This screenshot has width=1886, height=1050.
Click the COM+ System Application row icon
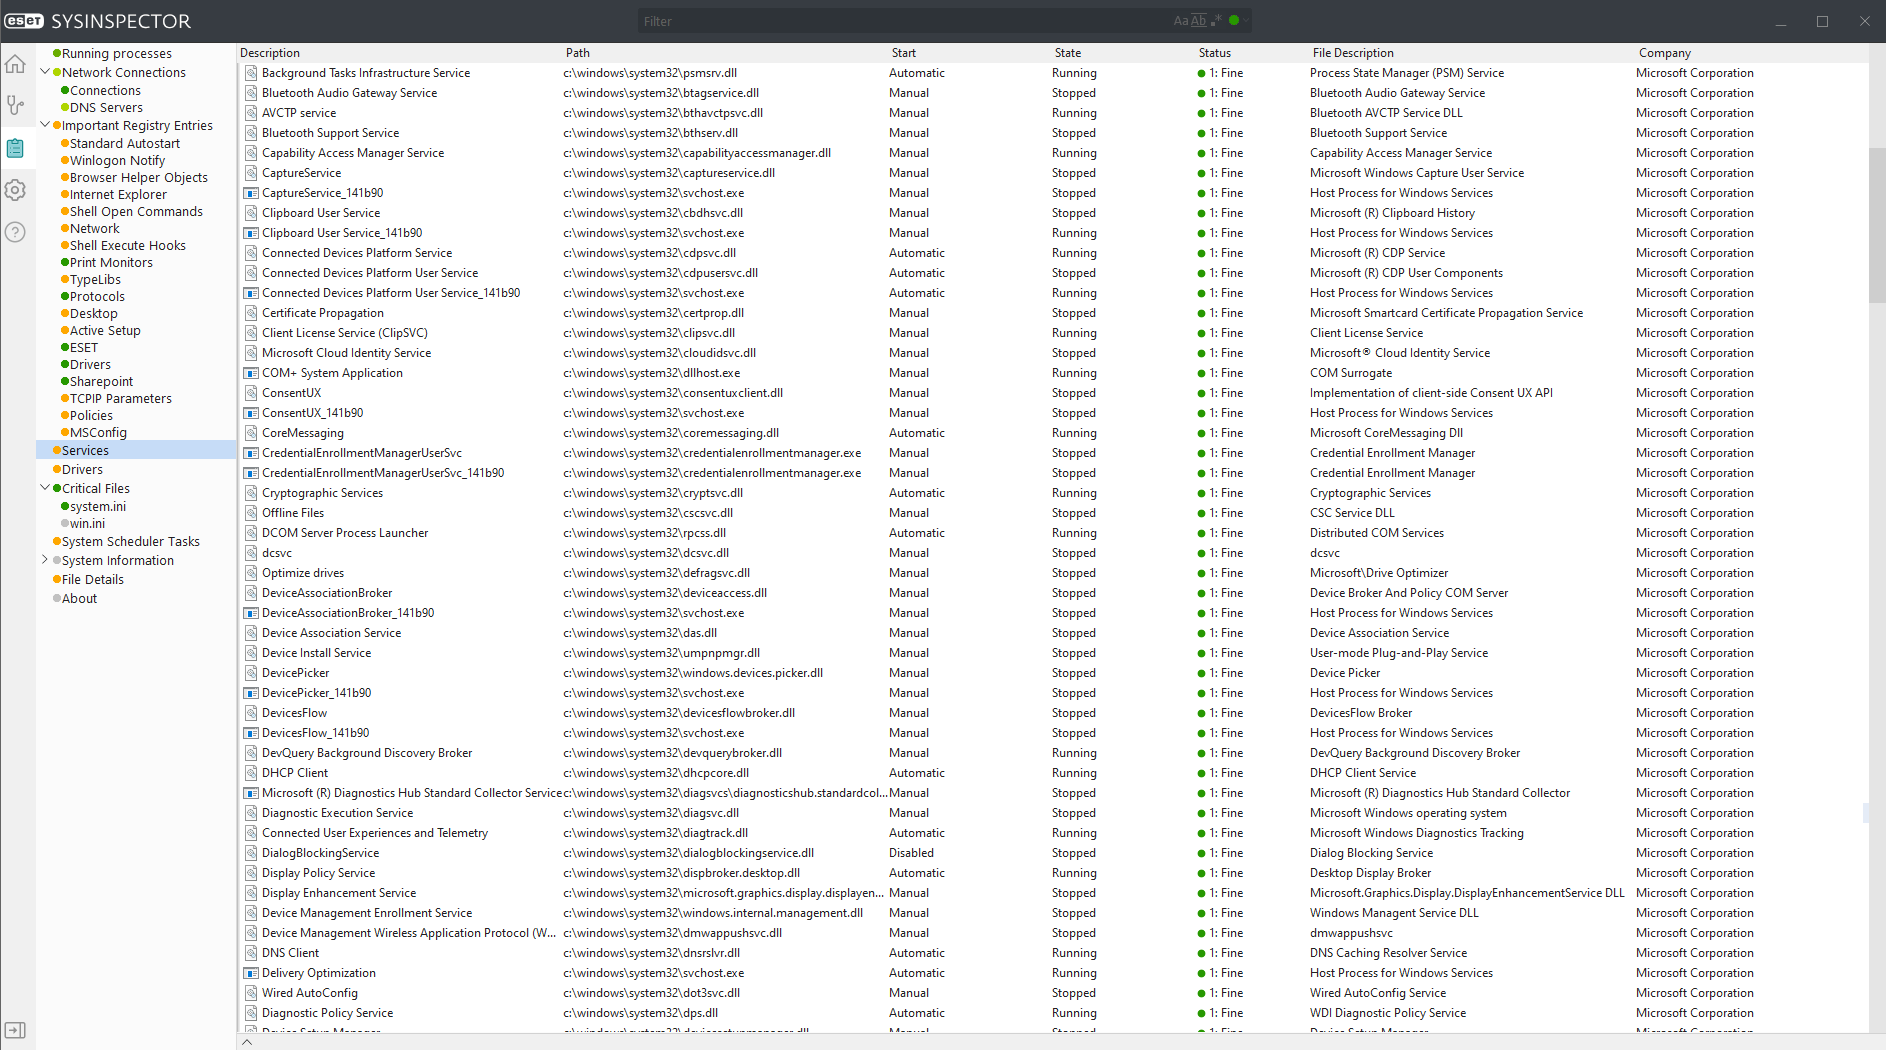(252, 373)
